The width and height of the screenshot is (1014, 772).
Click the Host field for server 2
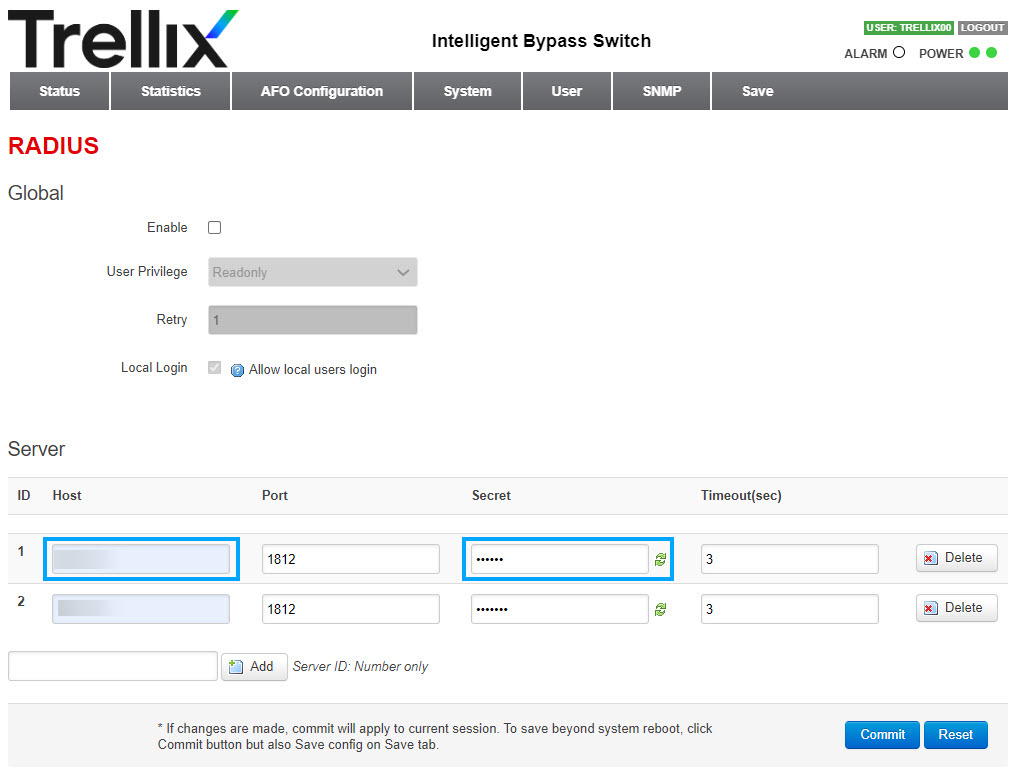141,609
